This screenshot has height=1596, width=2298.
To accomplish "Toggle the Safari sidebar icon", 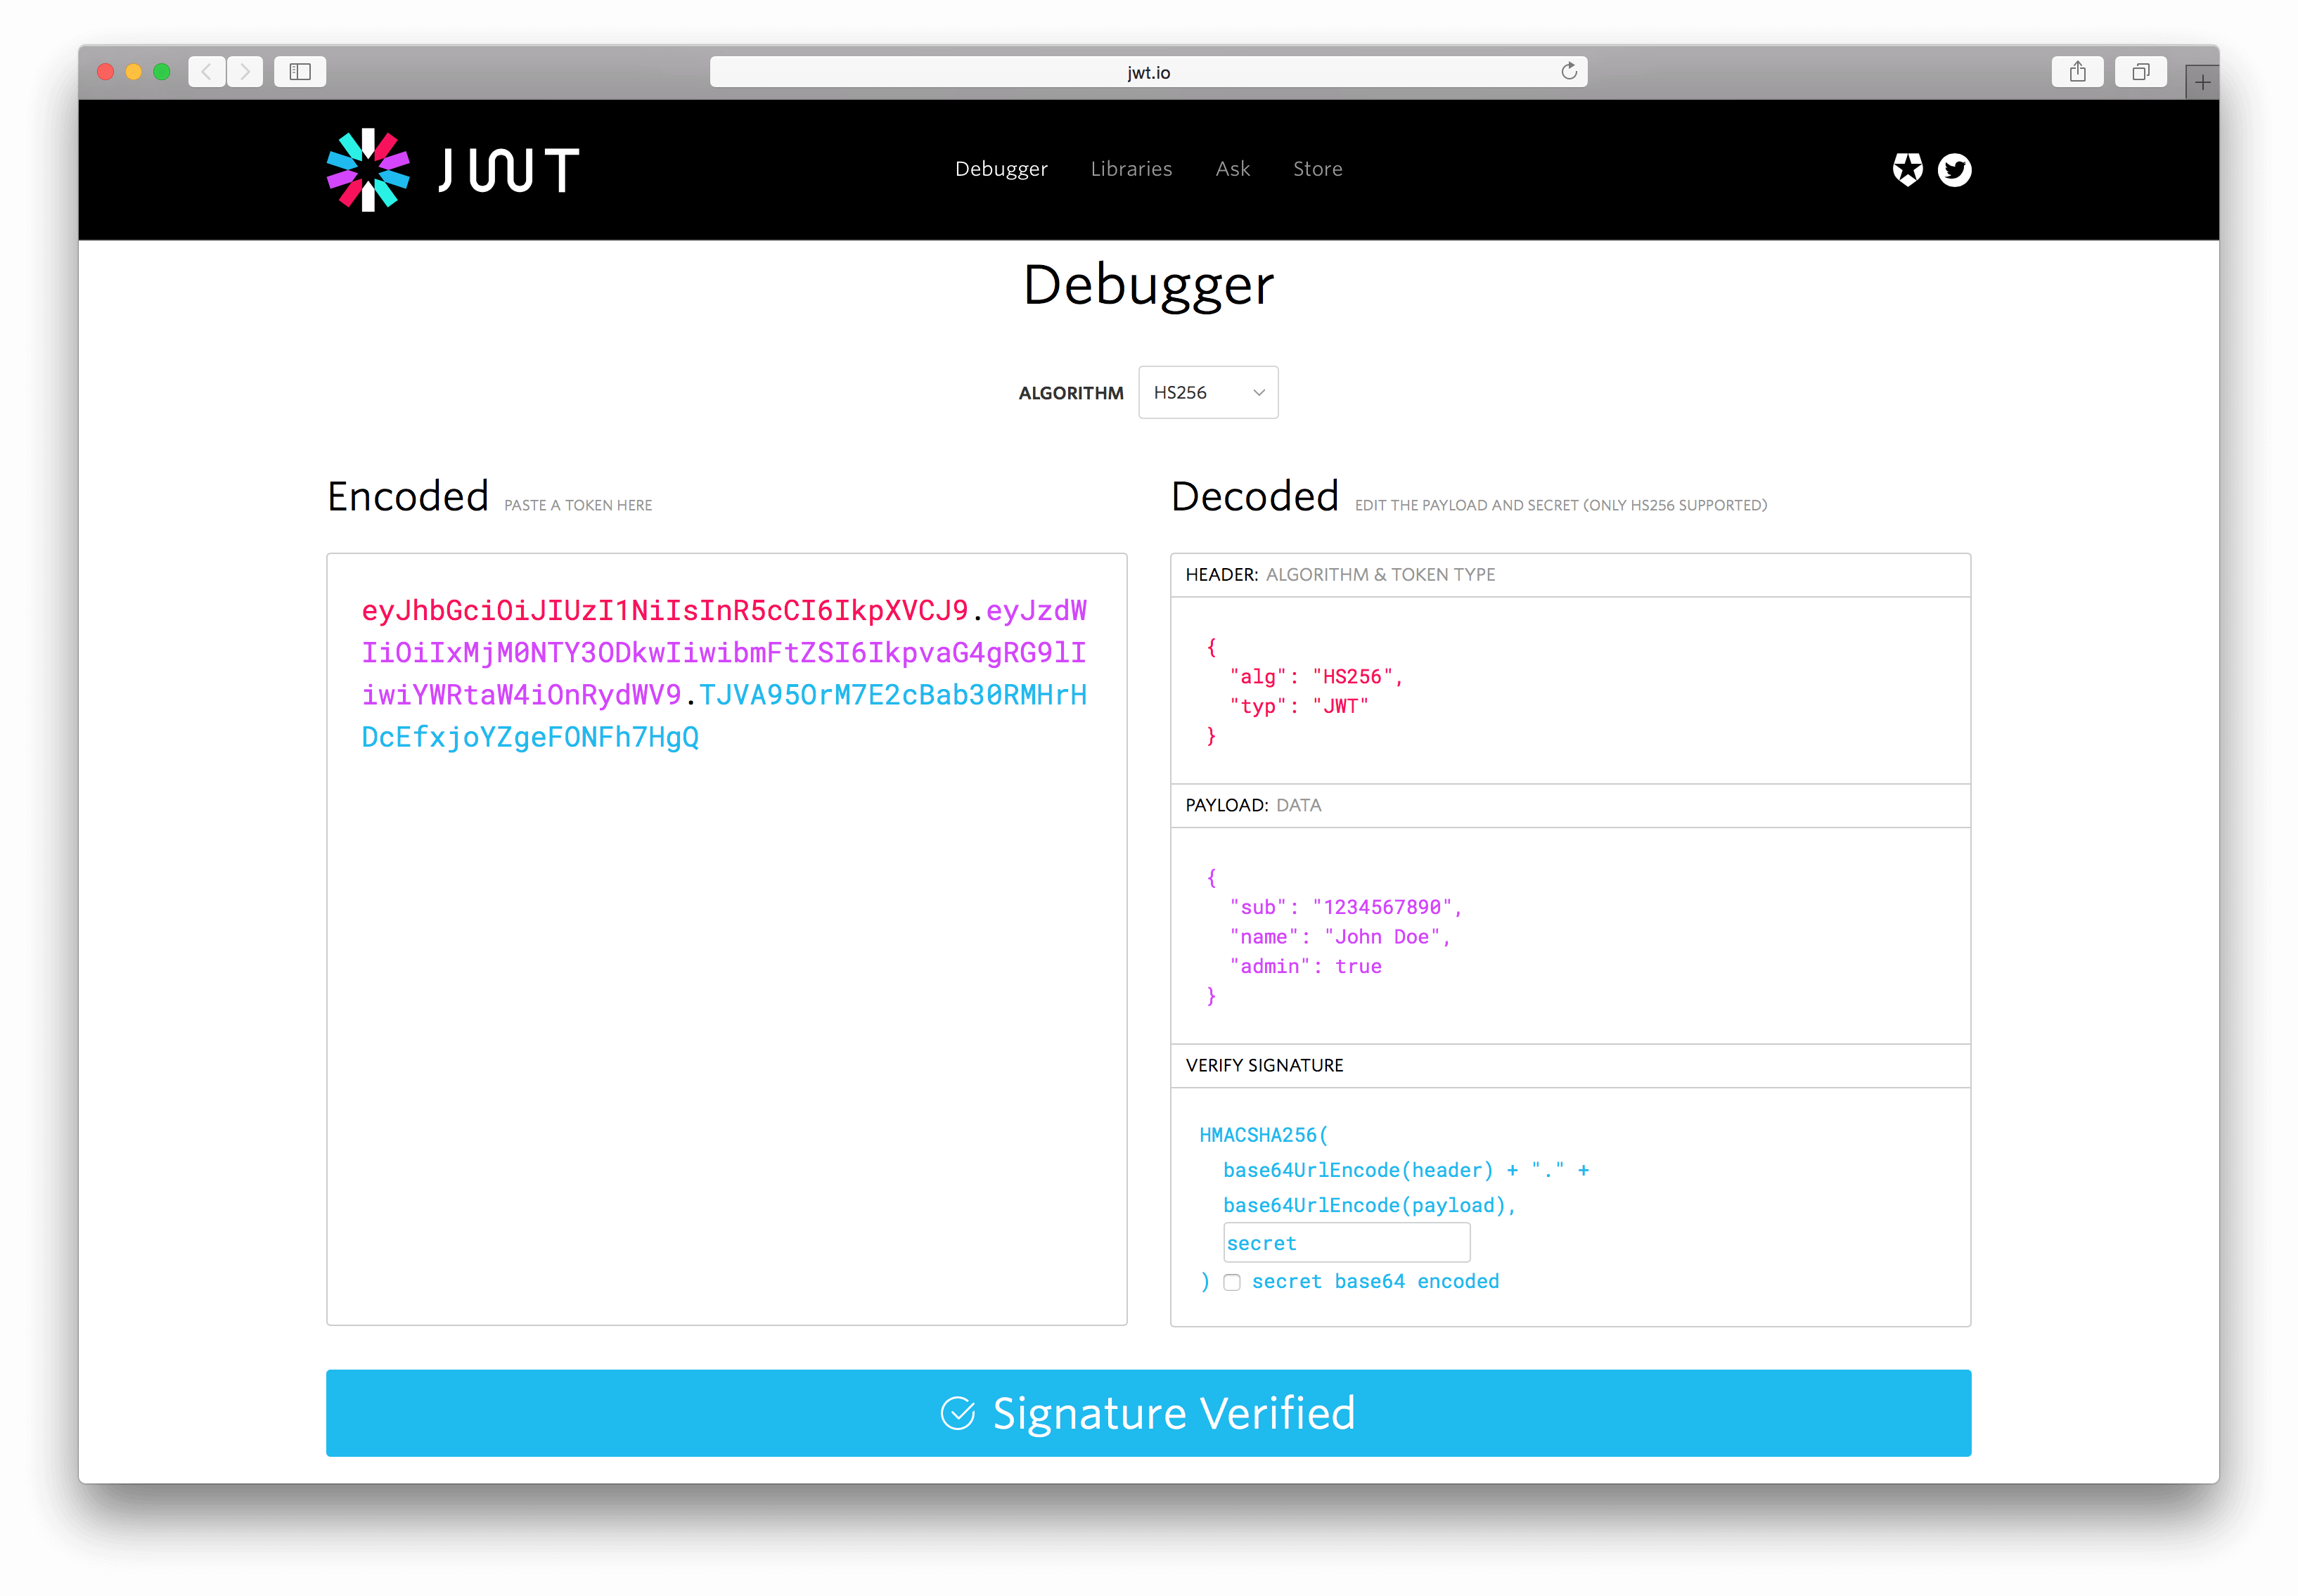I will (300, 72).
